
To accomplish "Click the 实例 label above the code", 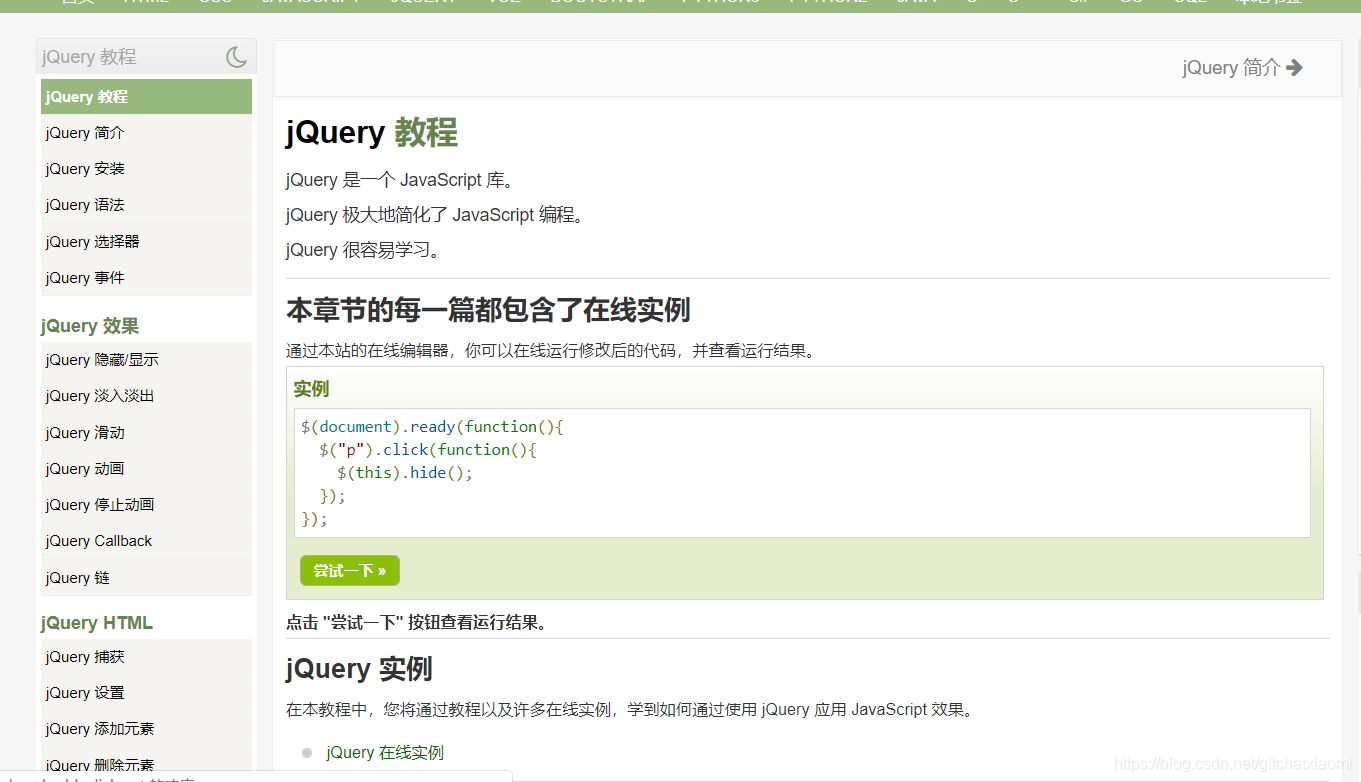I will [311, 389].
